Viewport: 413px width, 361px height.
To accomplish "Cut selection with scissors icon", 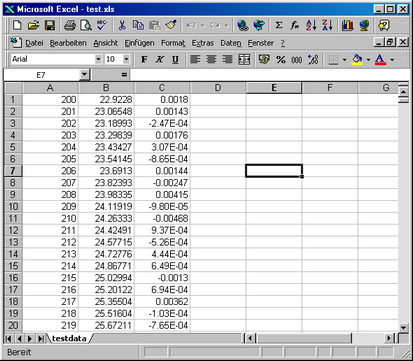I will point(122,25).
